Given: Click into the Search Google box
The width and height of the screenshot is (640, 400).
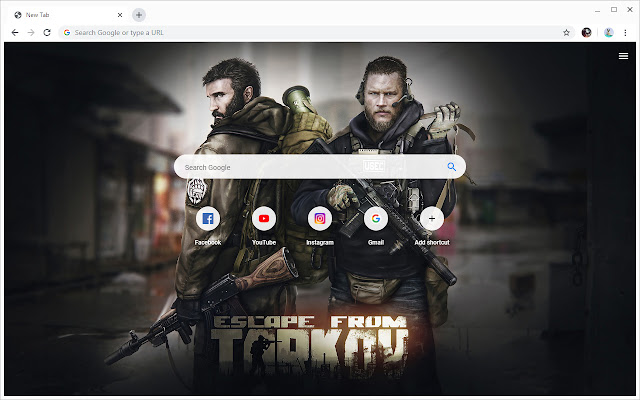Looking at the screenshot, I should pos(320,167).
